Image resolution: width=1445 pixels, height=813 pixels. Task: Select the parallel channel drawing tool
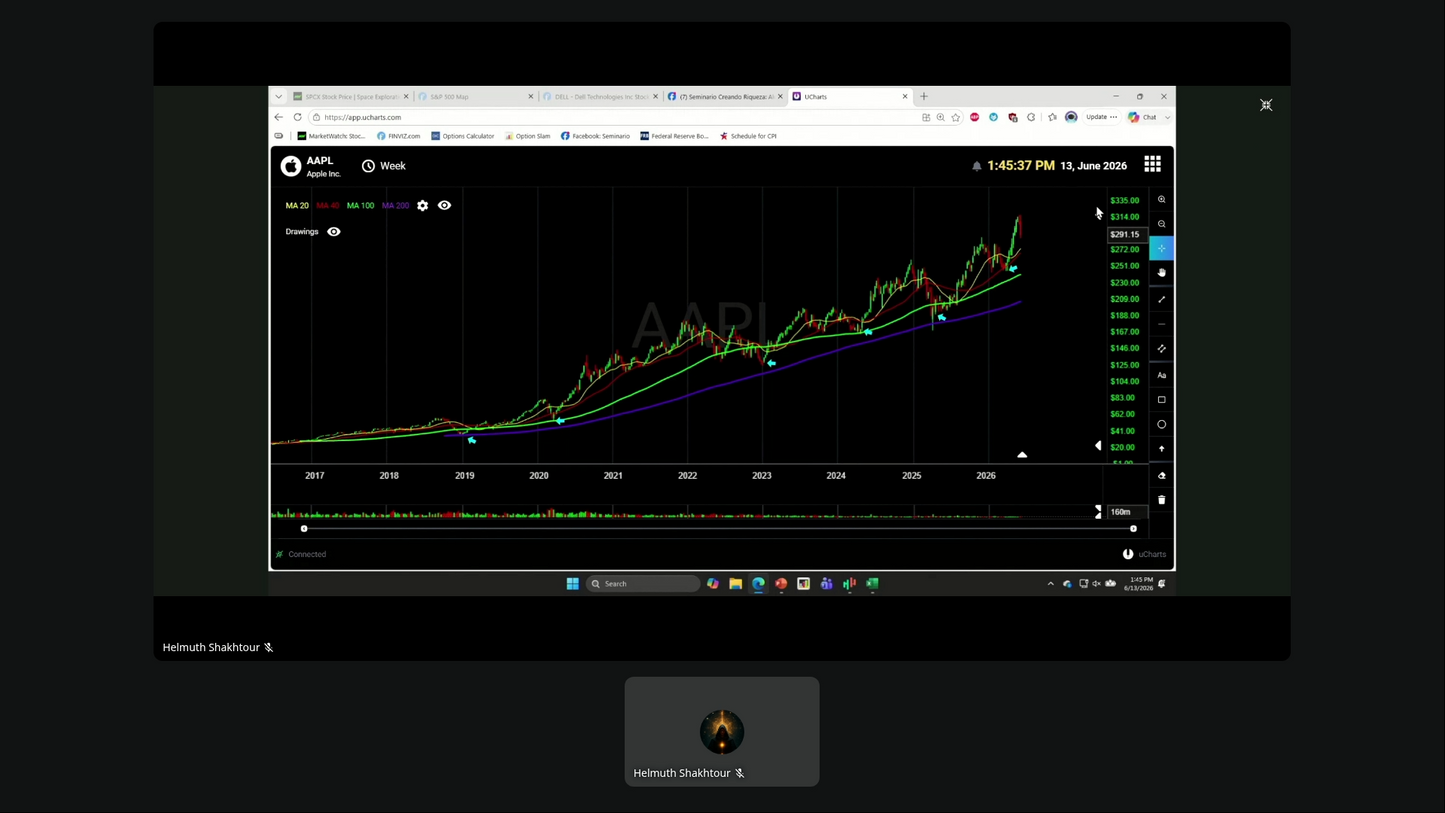point(1161,349)
